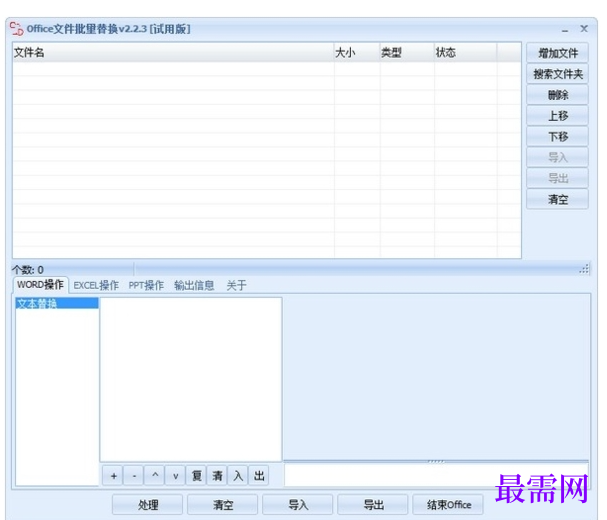
Task: Click the grayed 导入 button beside file list
Action: tap(557, 158)
